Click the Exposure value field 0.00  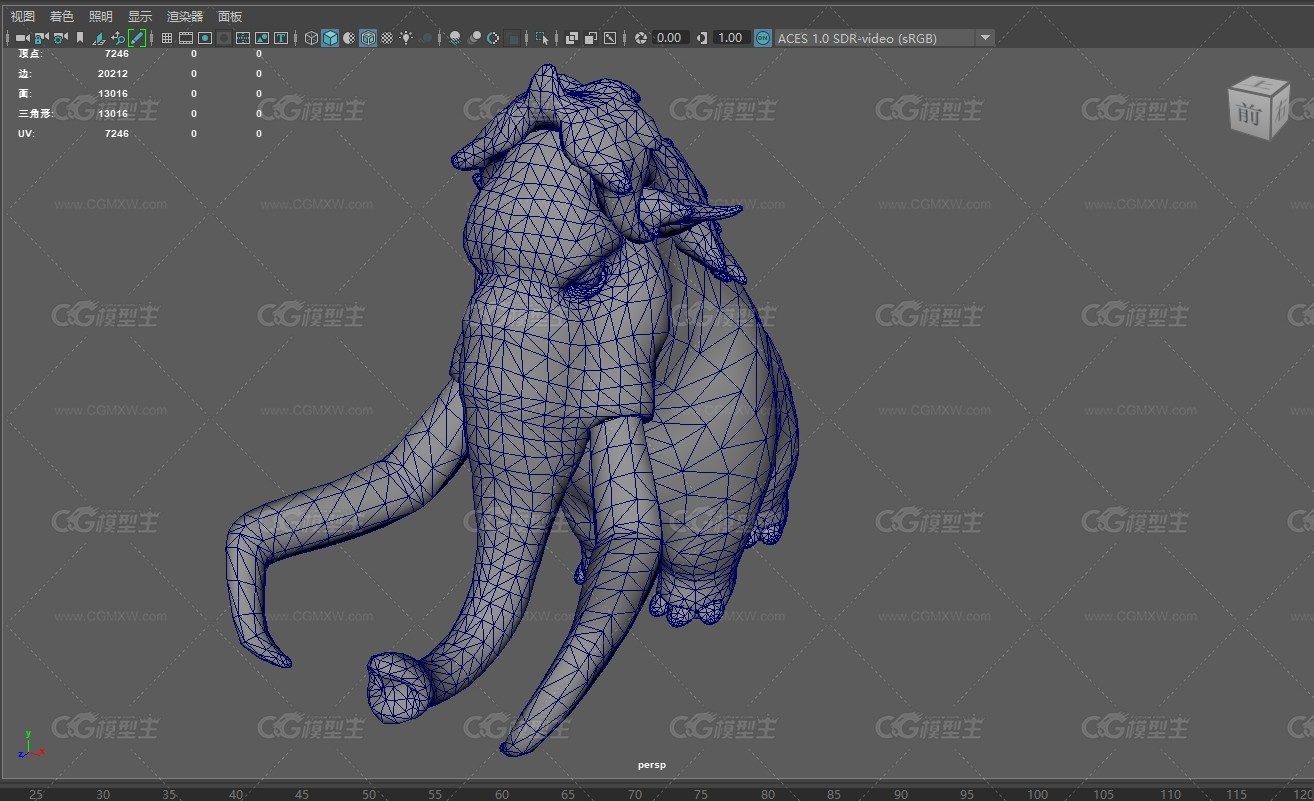coord(669,38)
